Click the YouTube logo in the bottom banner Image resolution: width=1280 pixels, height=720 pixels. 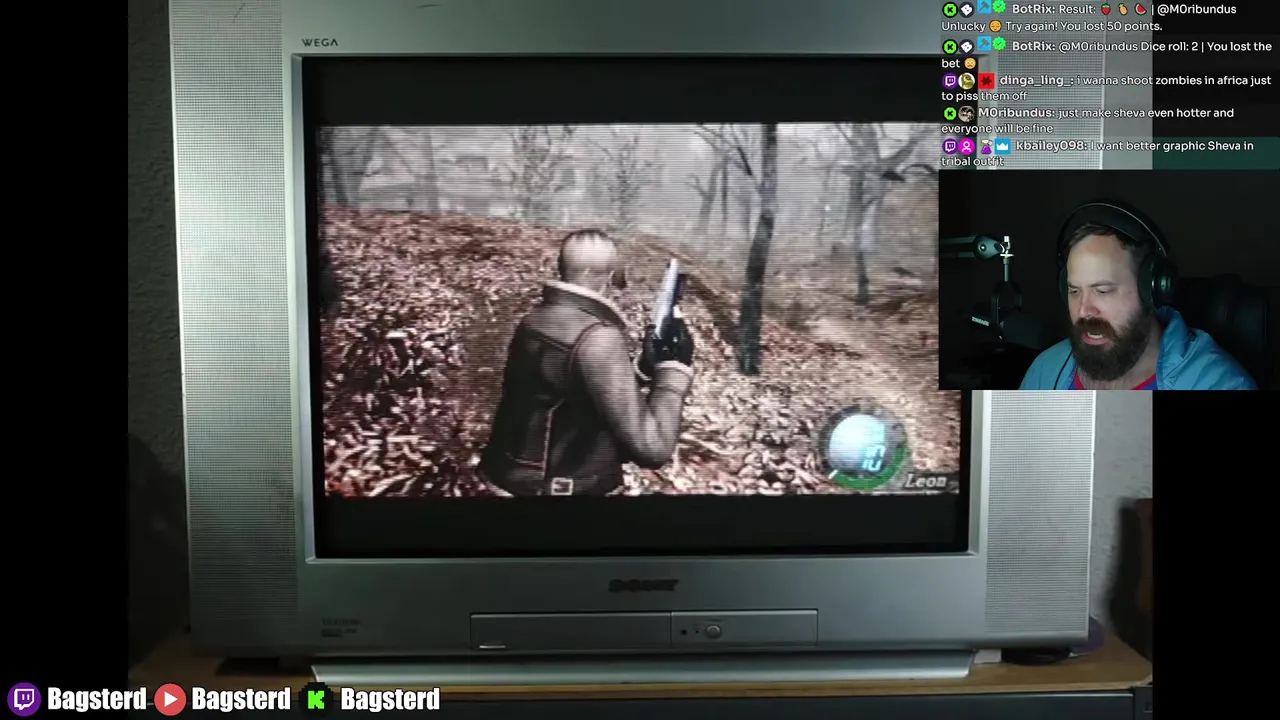[x=170, y=698]
